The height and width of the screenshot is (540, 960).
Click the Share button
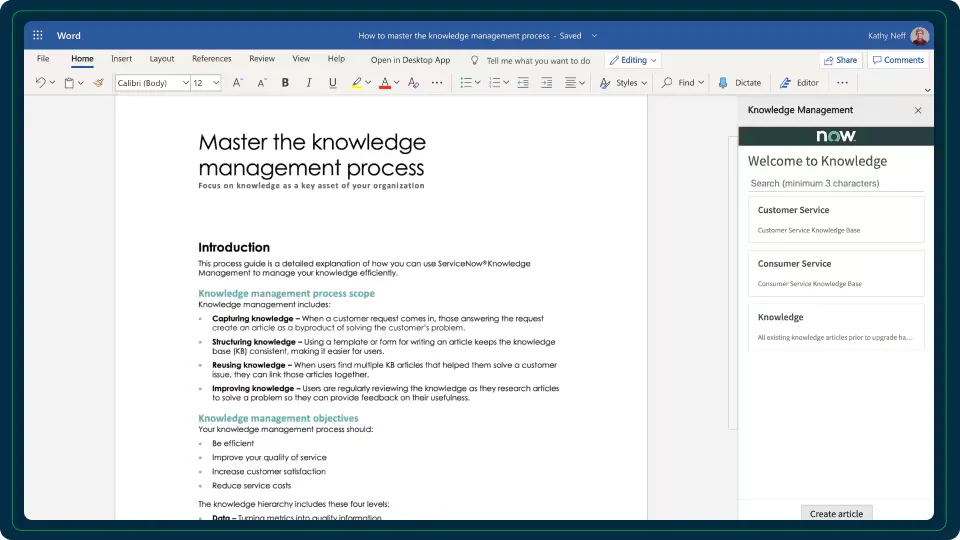click(840, 60)
